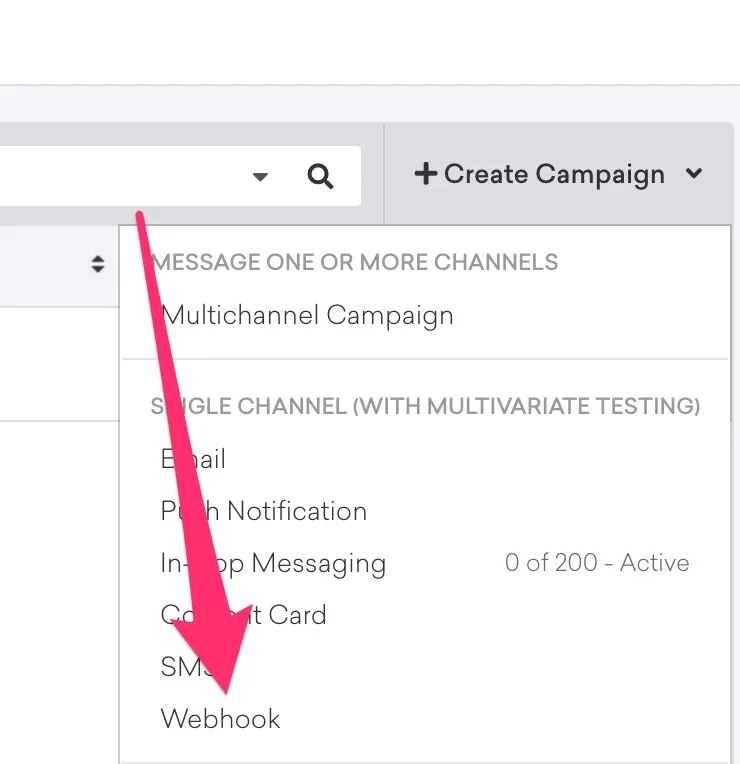Select Multichannel Campaign from the menu

pyautogui.click(x=307, y=315)
